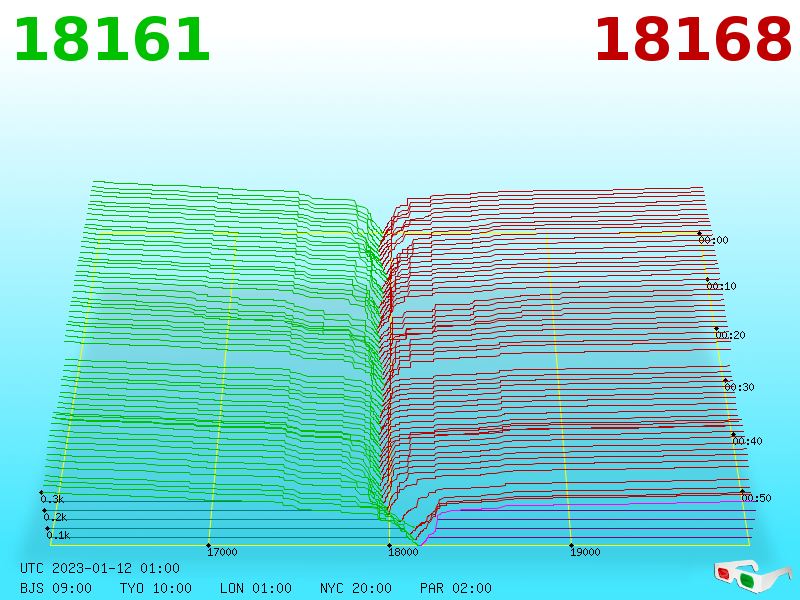Click the PAR 02:00 clock
This screenshot has width=800, height=600.
pyautogui.click(x=456, y=588)
